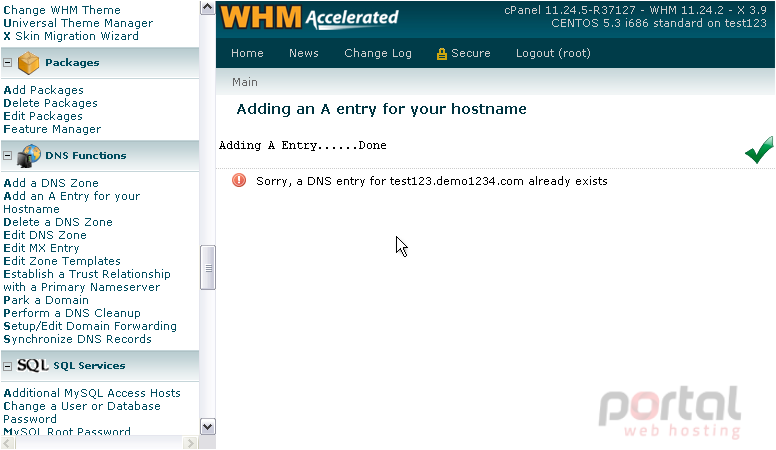
Task: Open the Secure menu item
Action: [470, 53]
